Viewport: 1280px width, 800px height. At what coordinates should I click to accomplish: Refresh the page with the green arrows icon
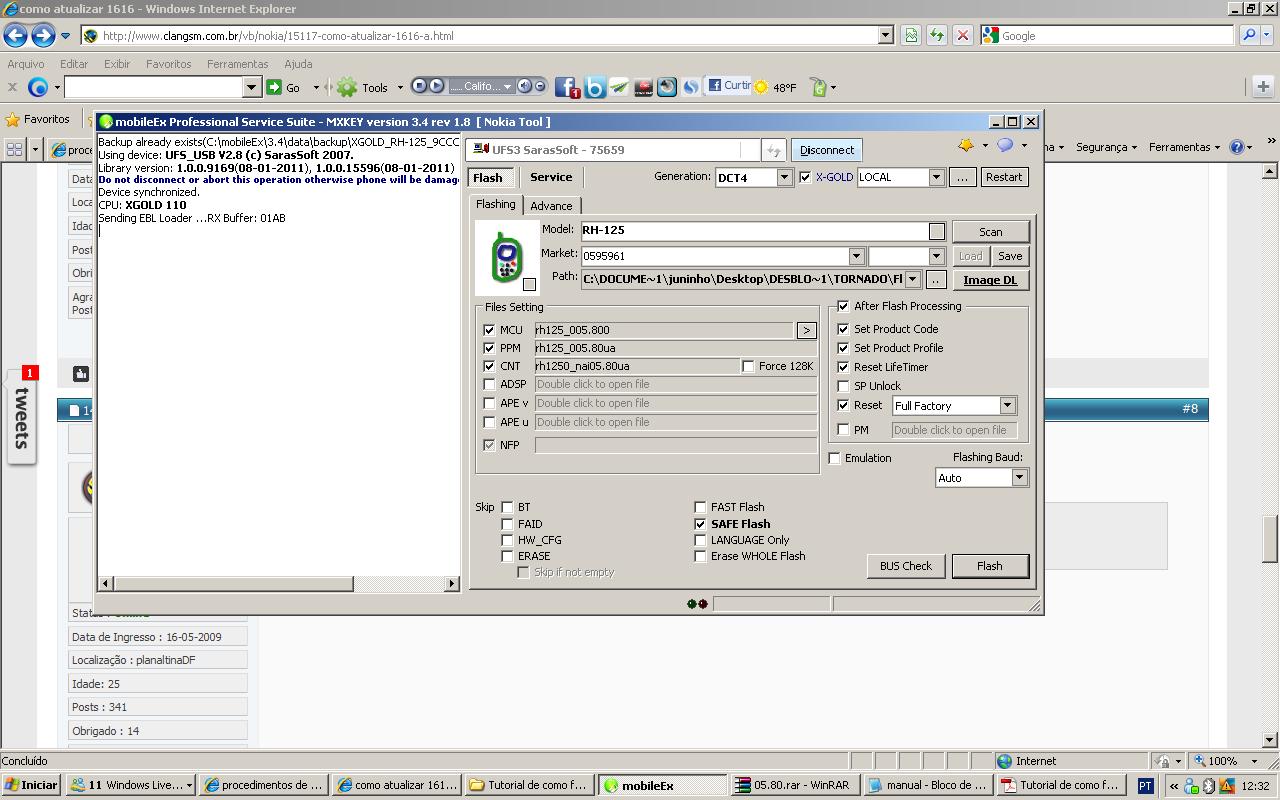pyautogui.click(x=937, y=35)
